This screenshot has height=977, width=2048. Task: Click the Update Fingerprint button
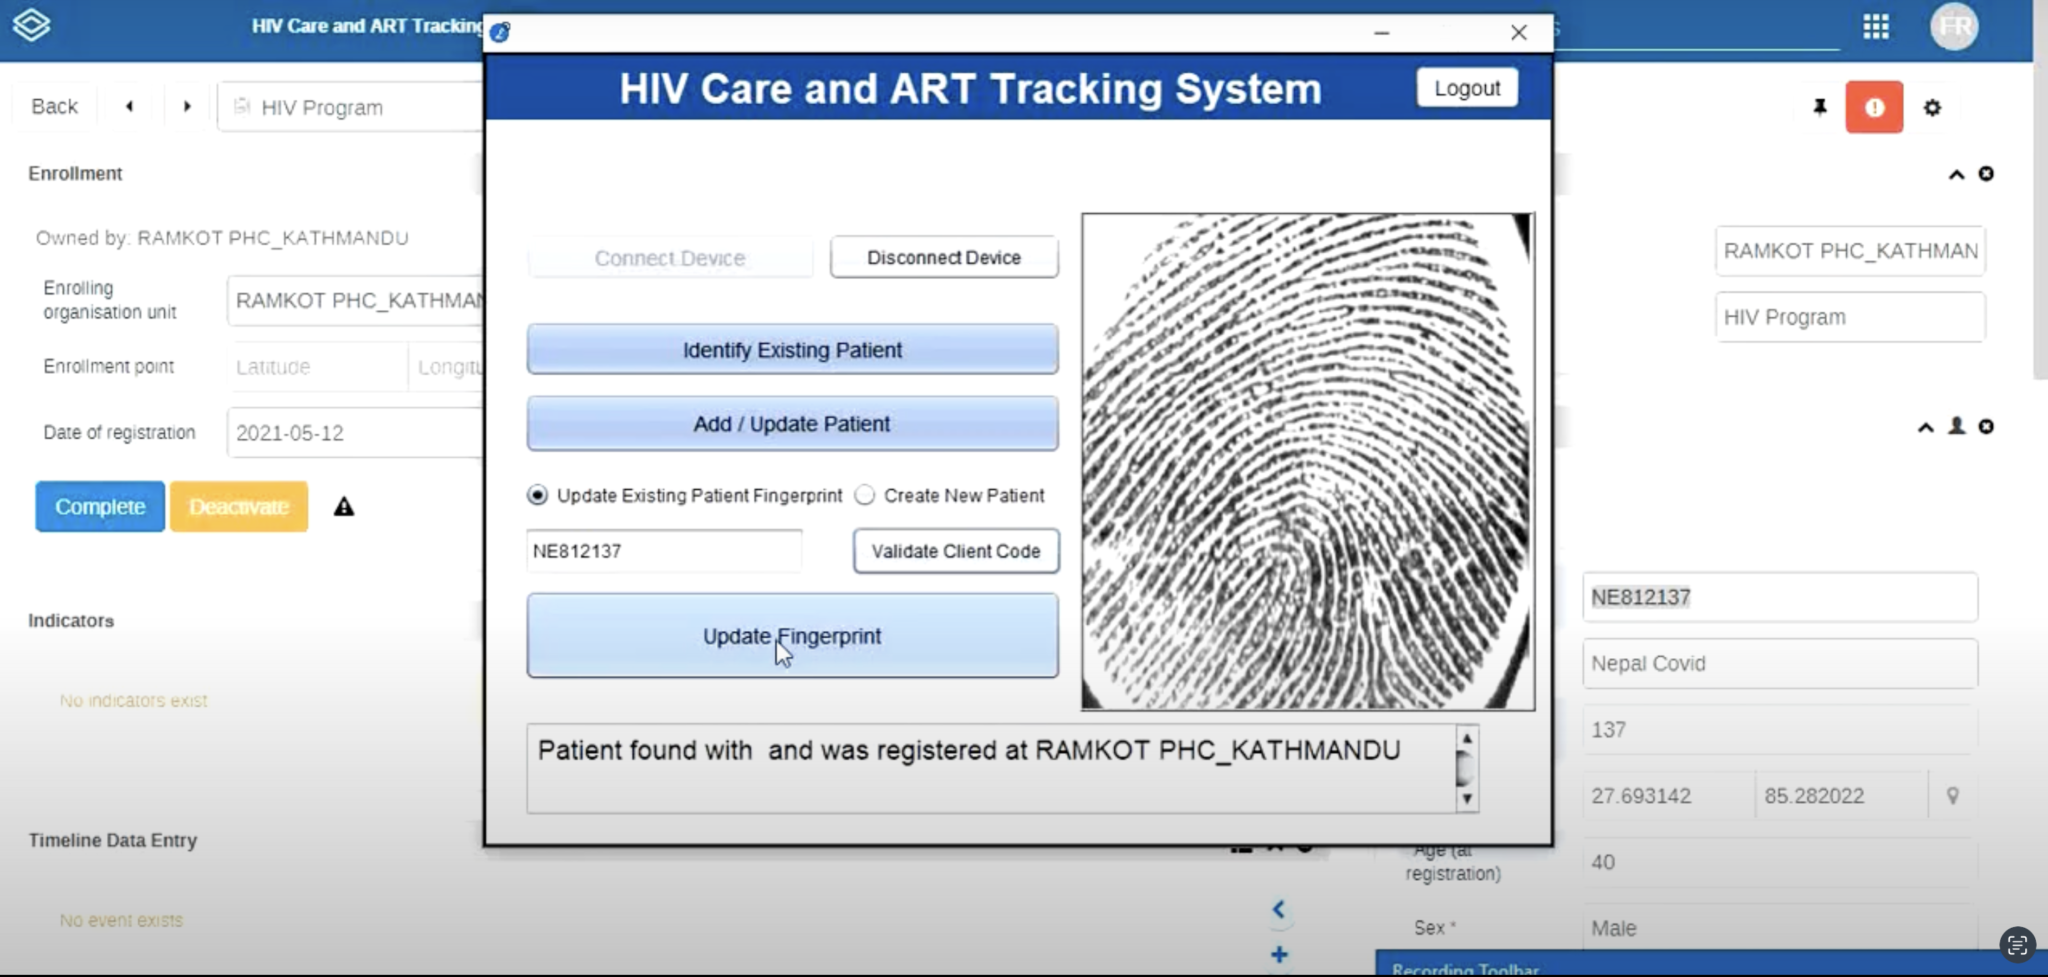click(x=791, y=635)
